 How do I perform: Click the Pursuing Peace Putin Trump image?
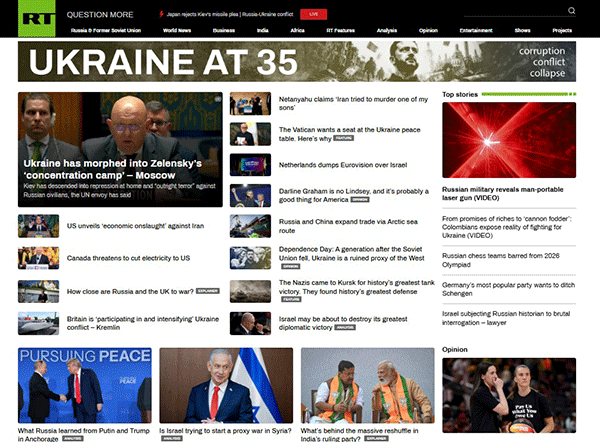click(85, 385)
